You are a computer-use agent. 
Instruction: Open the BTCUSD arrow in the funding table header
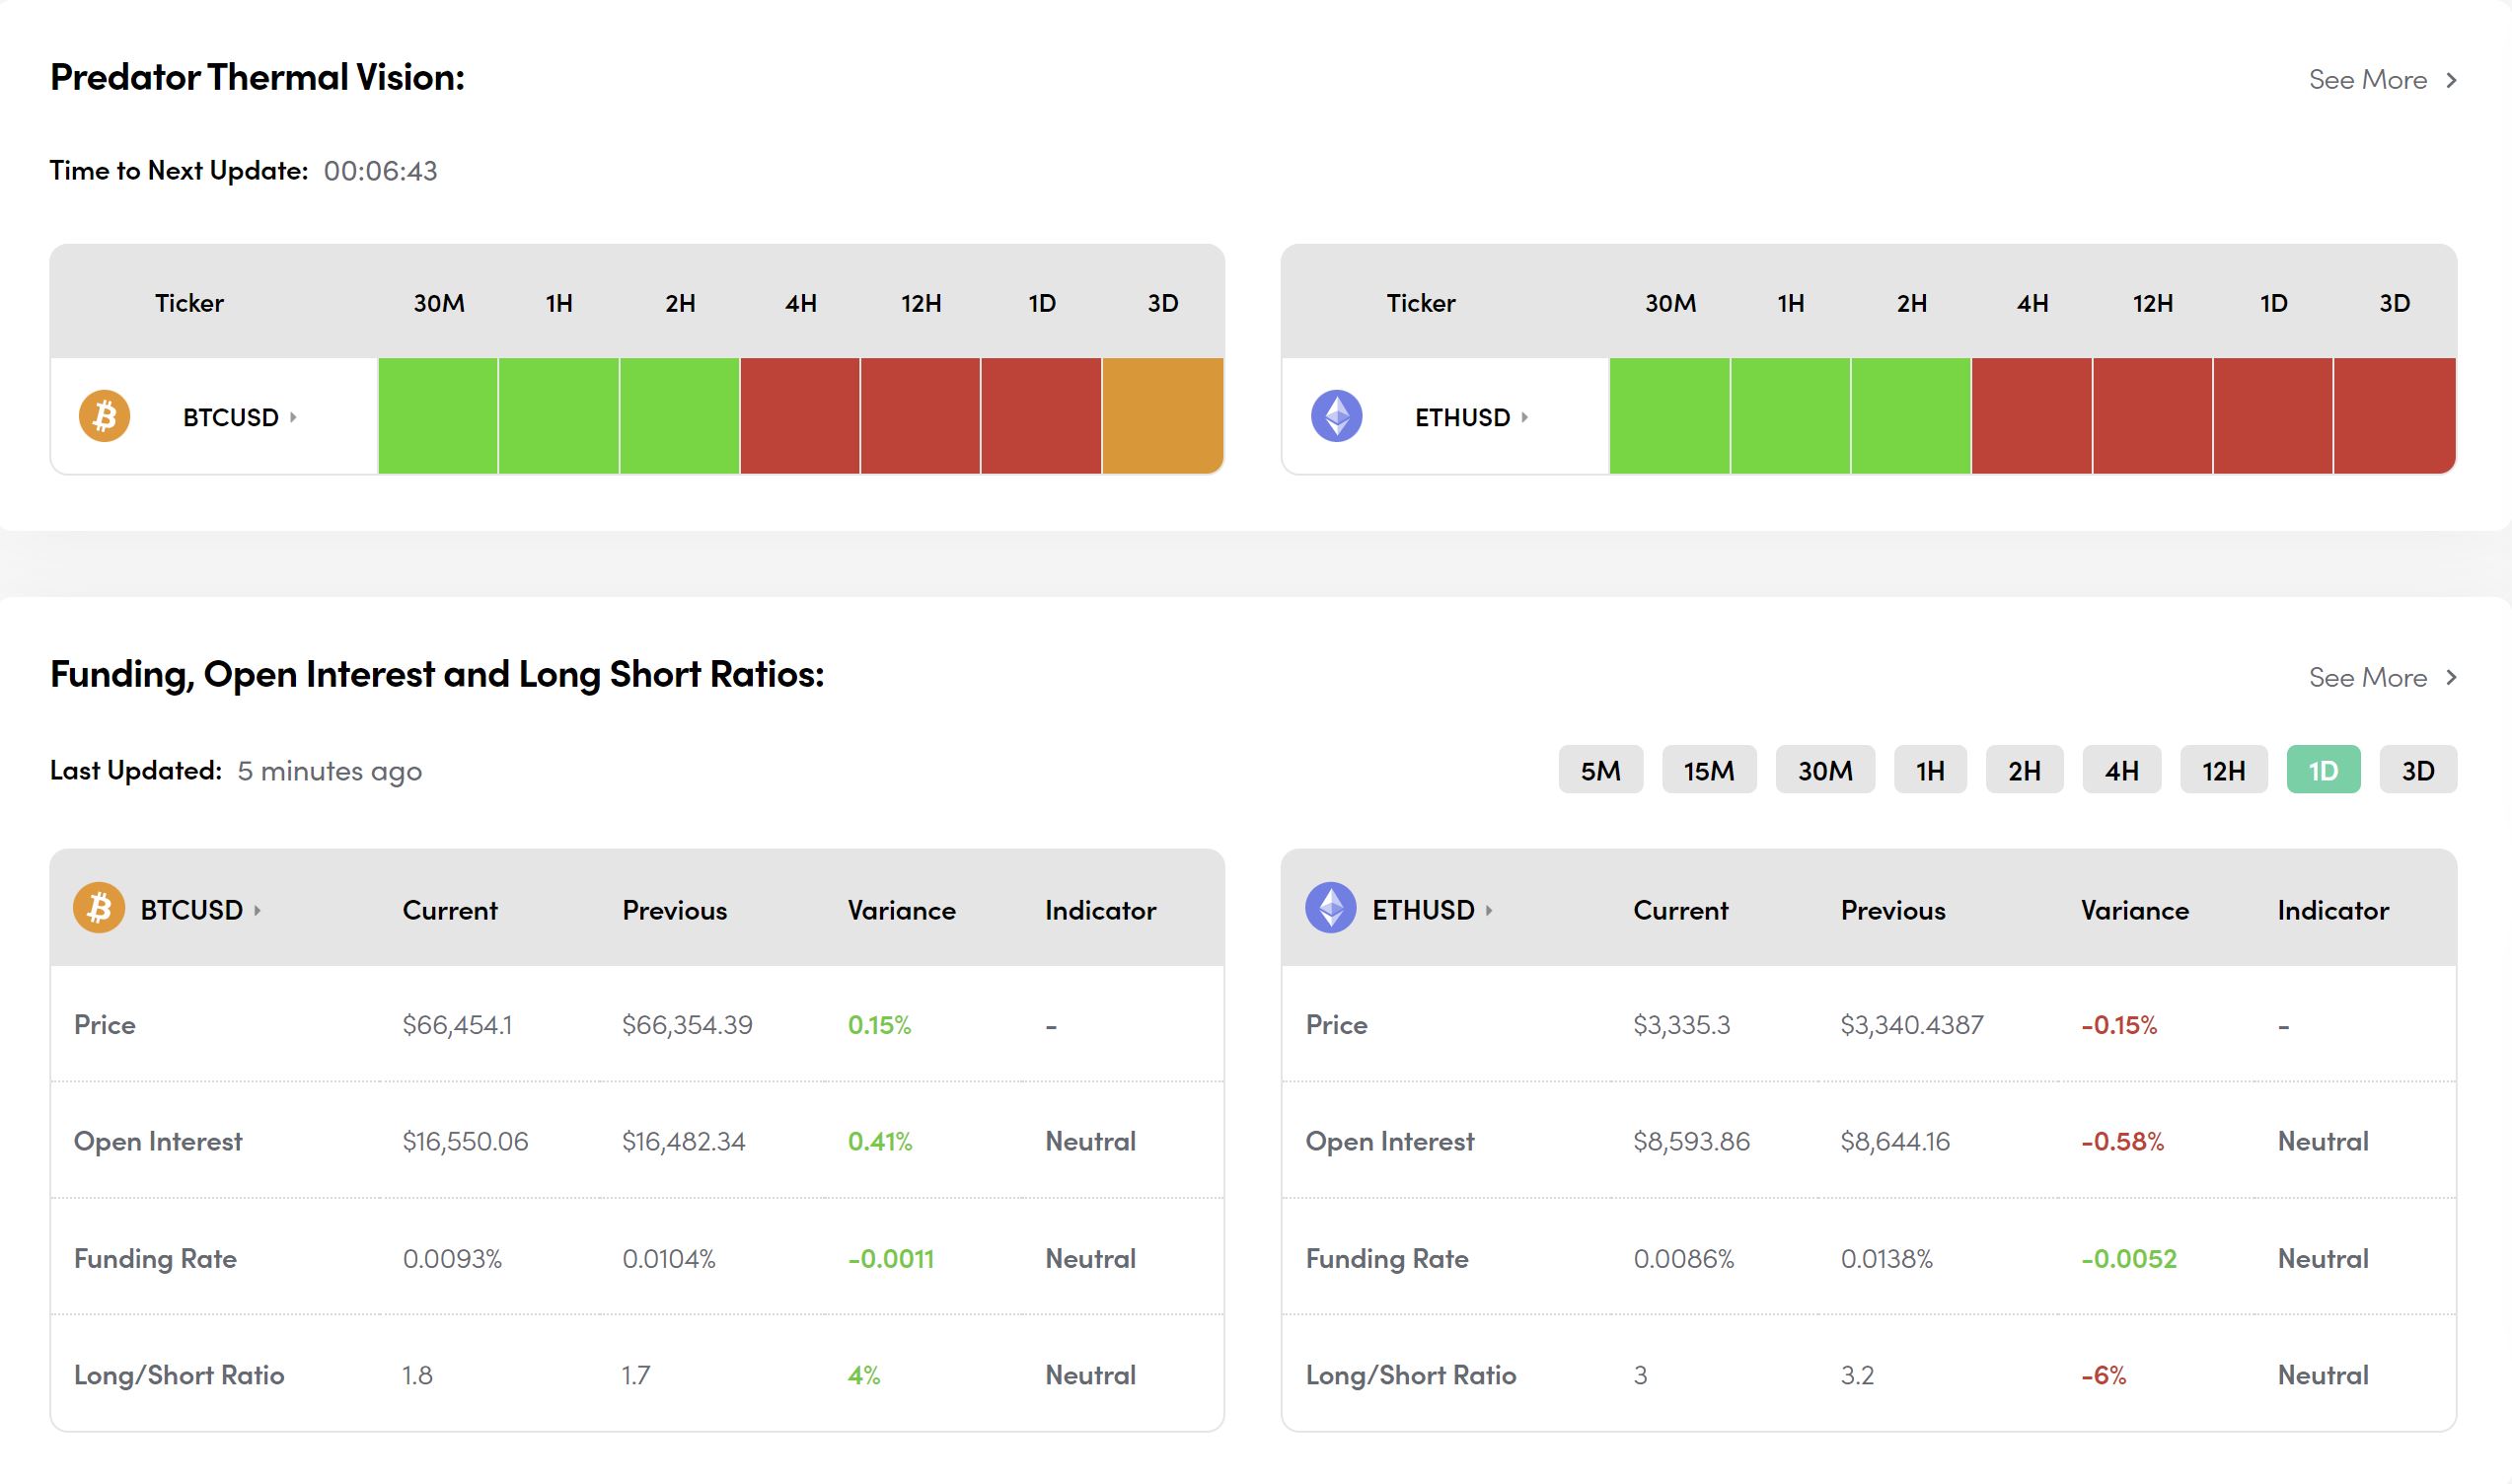point(257,910)
